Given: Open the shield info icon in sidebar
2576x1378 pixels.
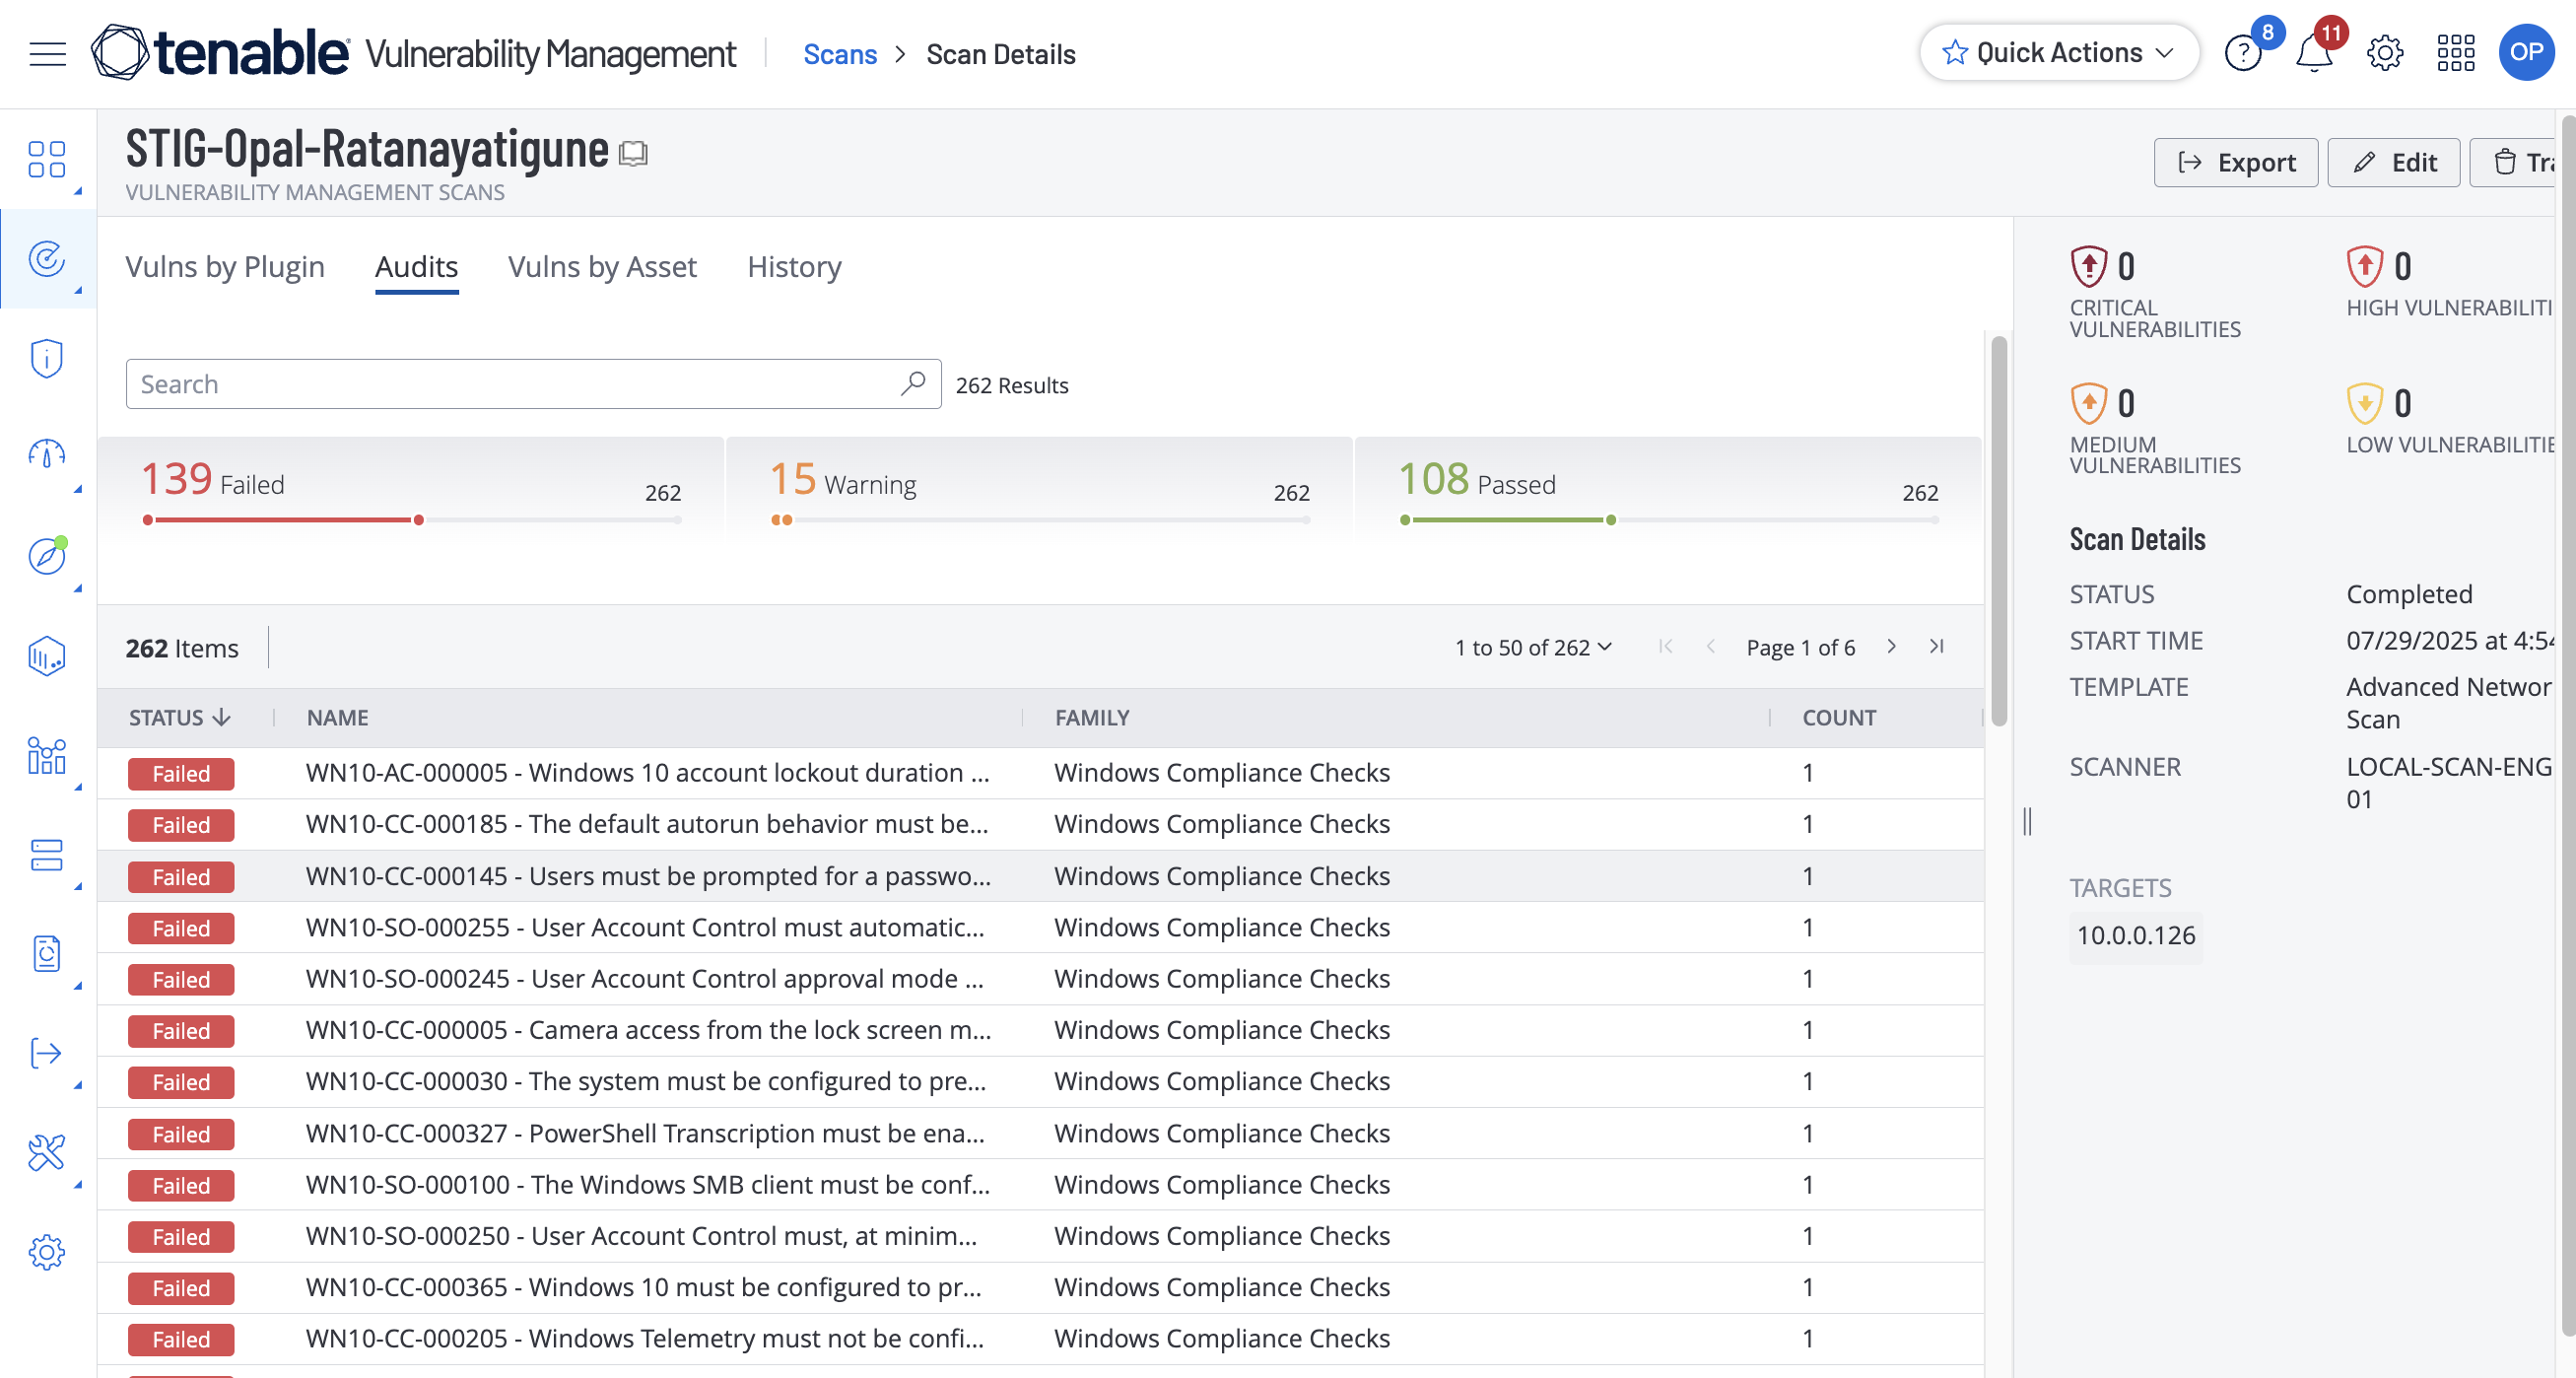Looking at the screenshot, I should (x=47, y=358).
